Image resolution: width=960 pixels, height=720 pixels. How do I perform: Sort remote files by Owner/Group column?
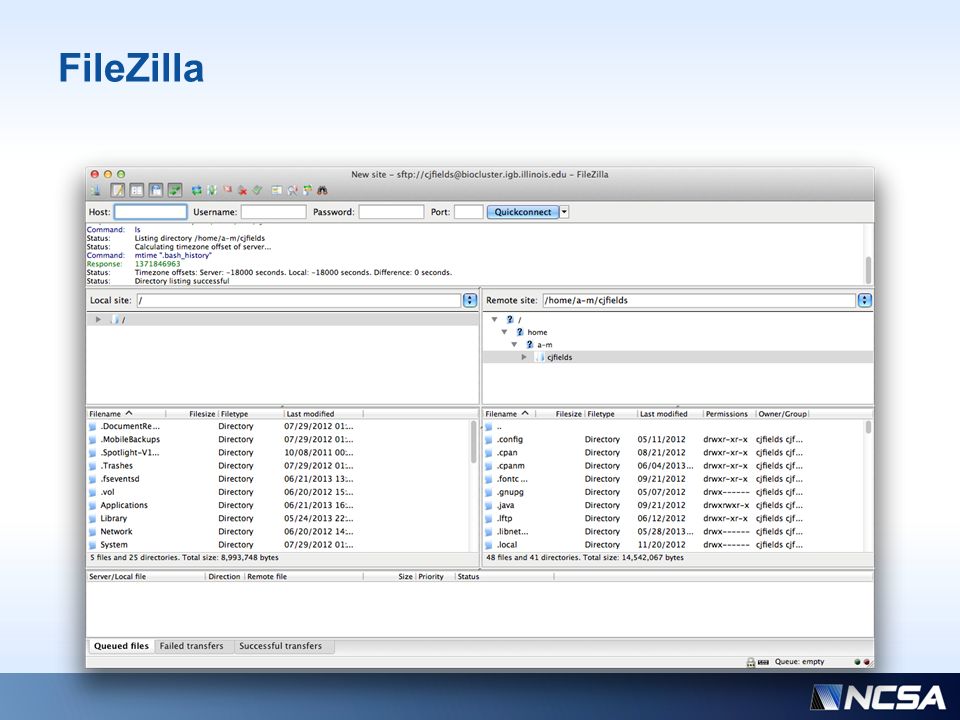click(782, 414)
